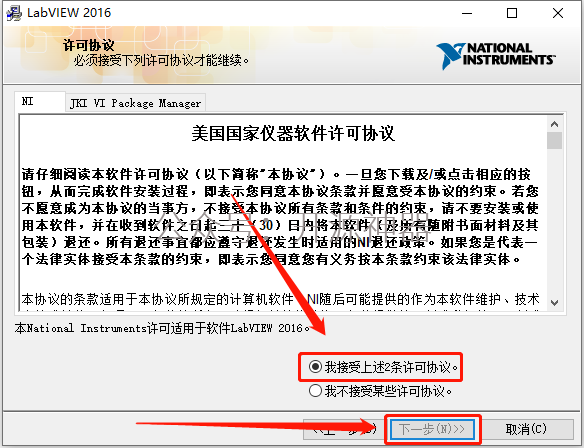Switch to the NI license tab
Image resolution: width=584 pixels, height=448 pixels.
(40, 101)
